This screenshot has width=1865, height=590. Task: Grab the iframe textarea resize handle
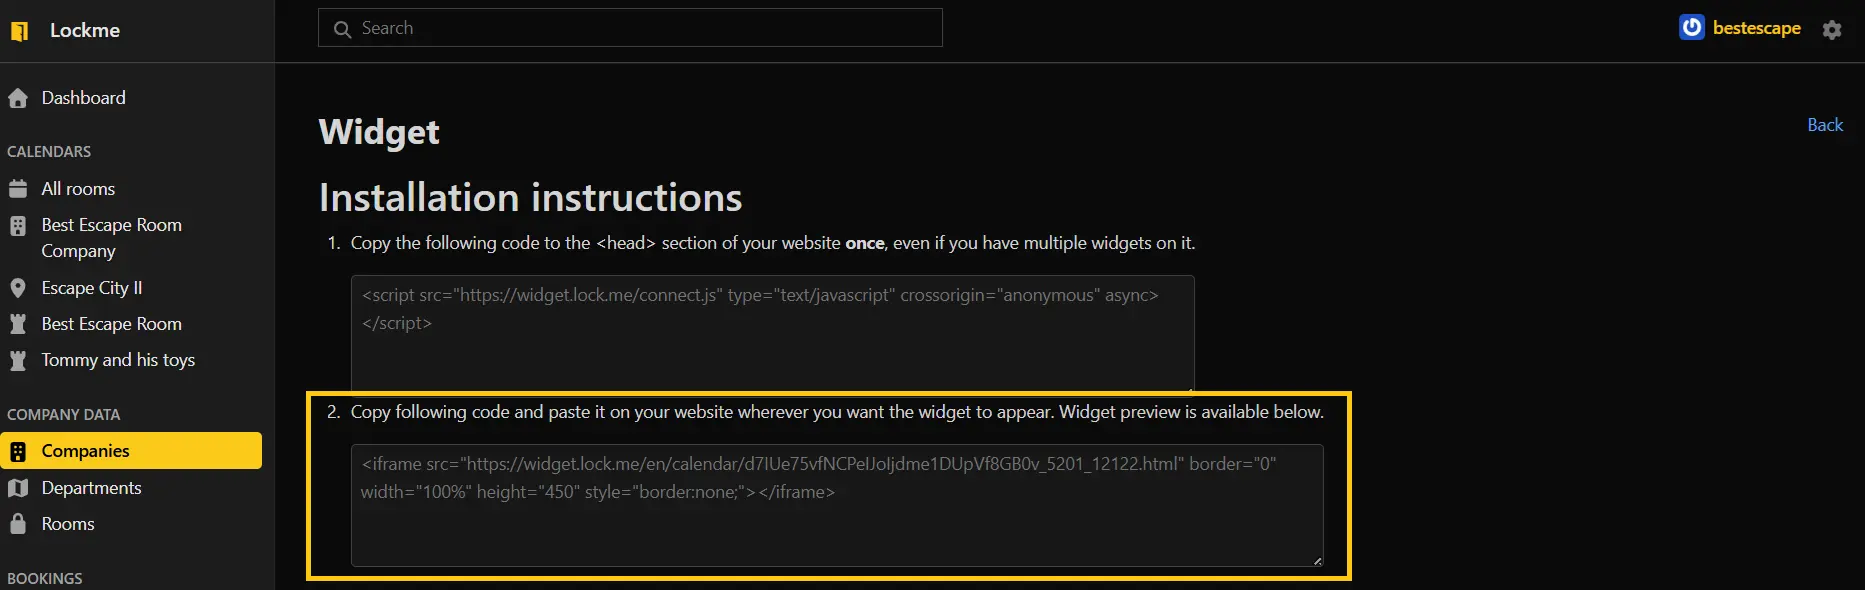tap(1317, 561)
